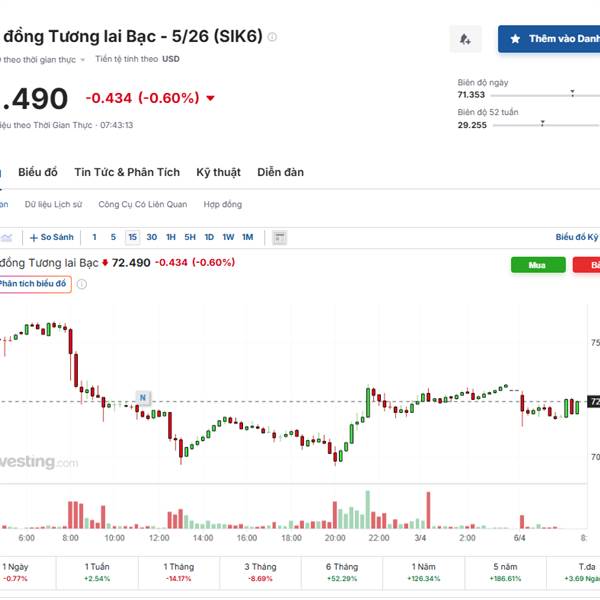
Task: Click the current price label on the chart's right axis
Action: [x=594, y=402]
